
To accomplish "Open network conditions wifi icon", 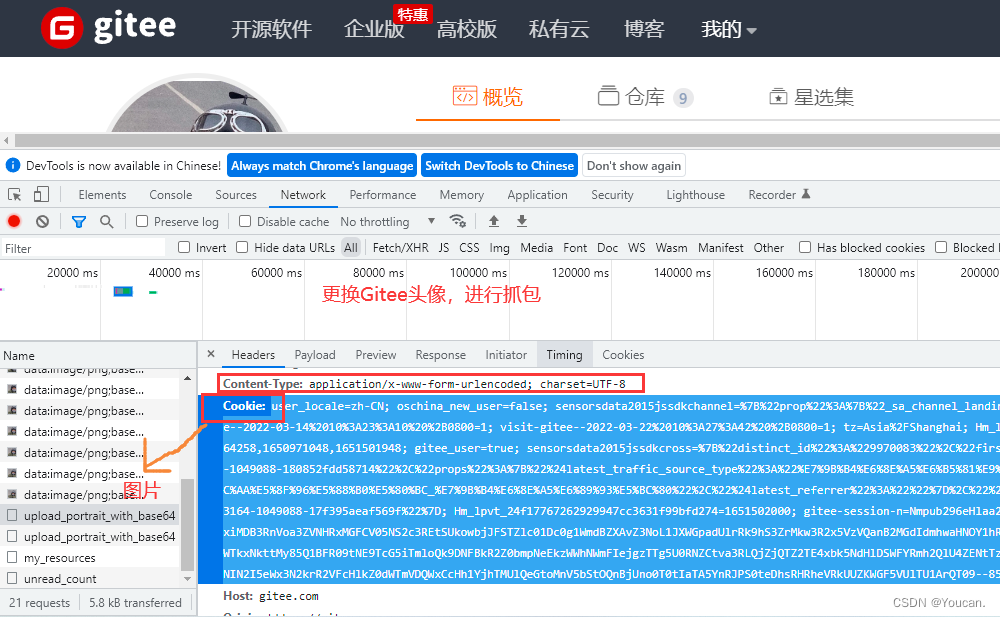I will (457, 221).
